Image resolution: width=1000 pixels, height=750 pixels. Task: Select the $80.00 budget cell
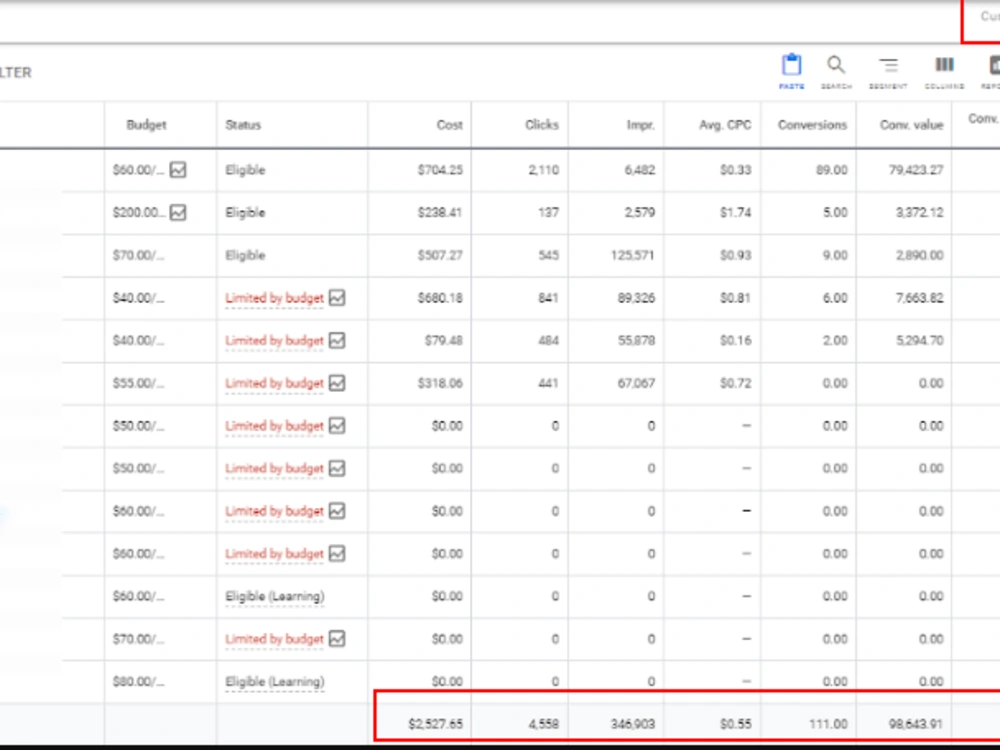(x=138, y=681)
